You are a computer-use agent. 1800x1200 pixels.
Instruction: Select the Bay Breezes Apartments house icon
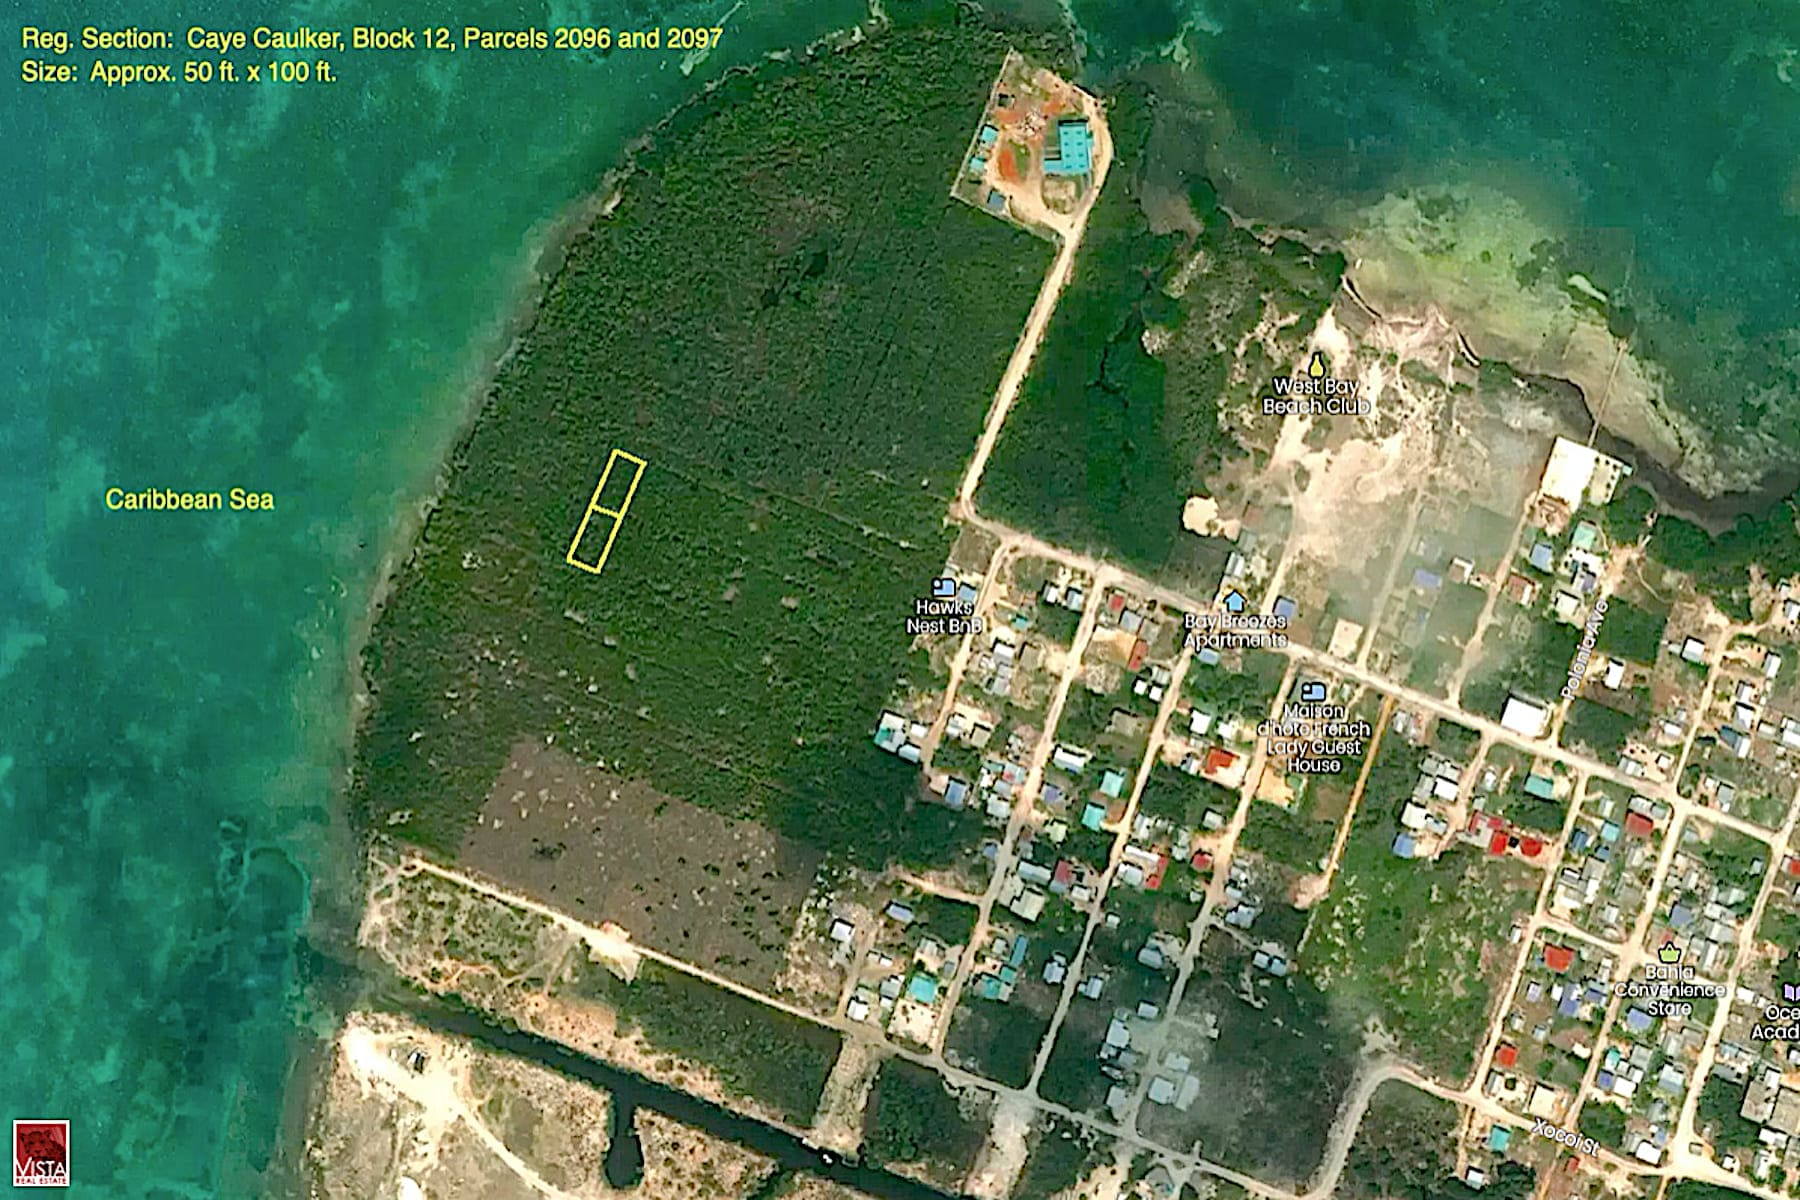[1234, 600]
